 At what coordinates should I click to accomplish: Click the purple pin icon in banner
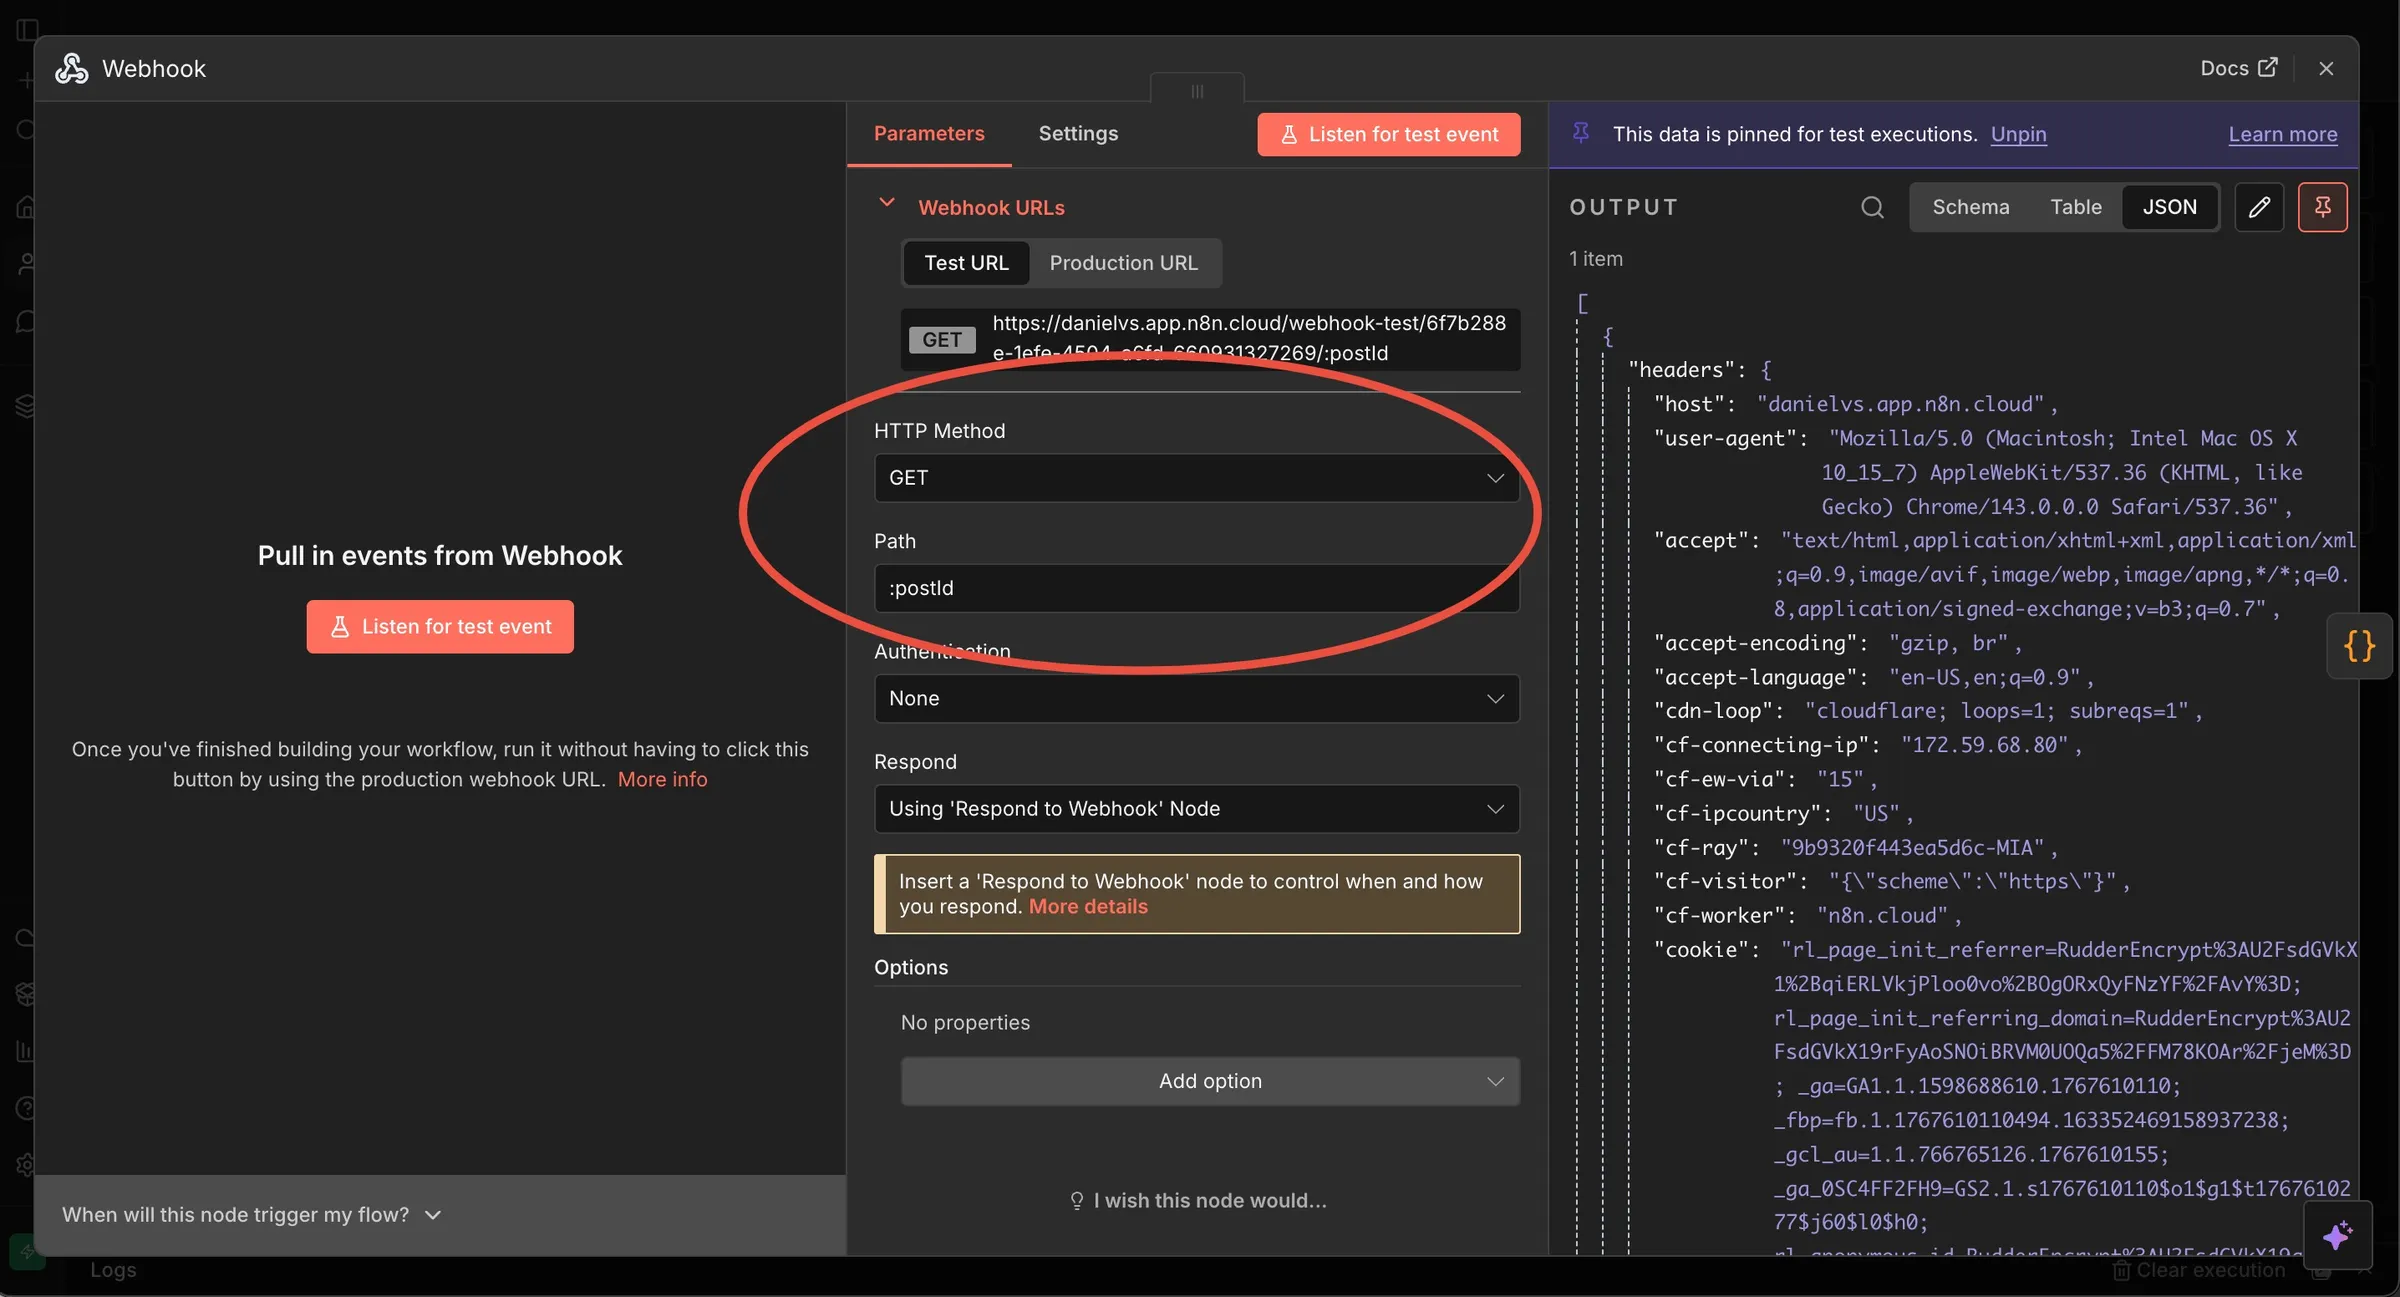pyautogui.click(x=1581, y=132)
